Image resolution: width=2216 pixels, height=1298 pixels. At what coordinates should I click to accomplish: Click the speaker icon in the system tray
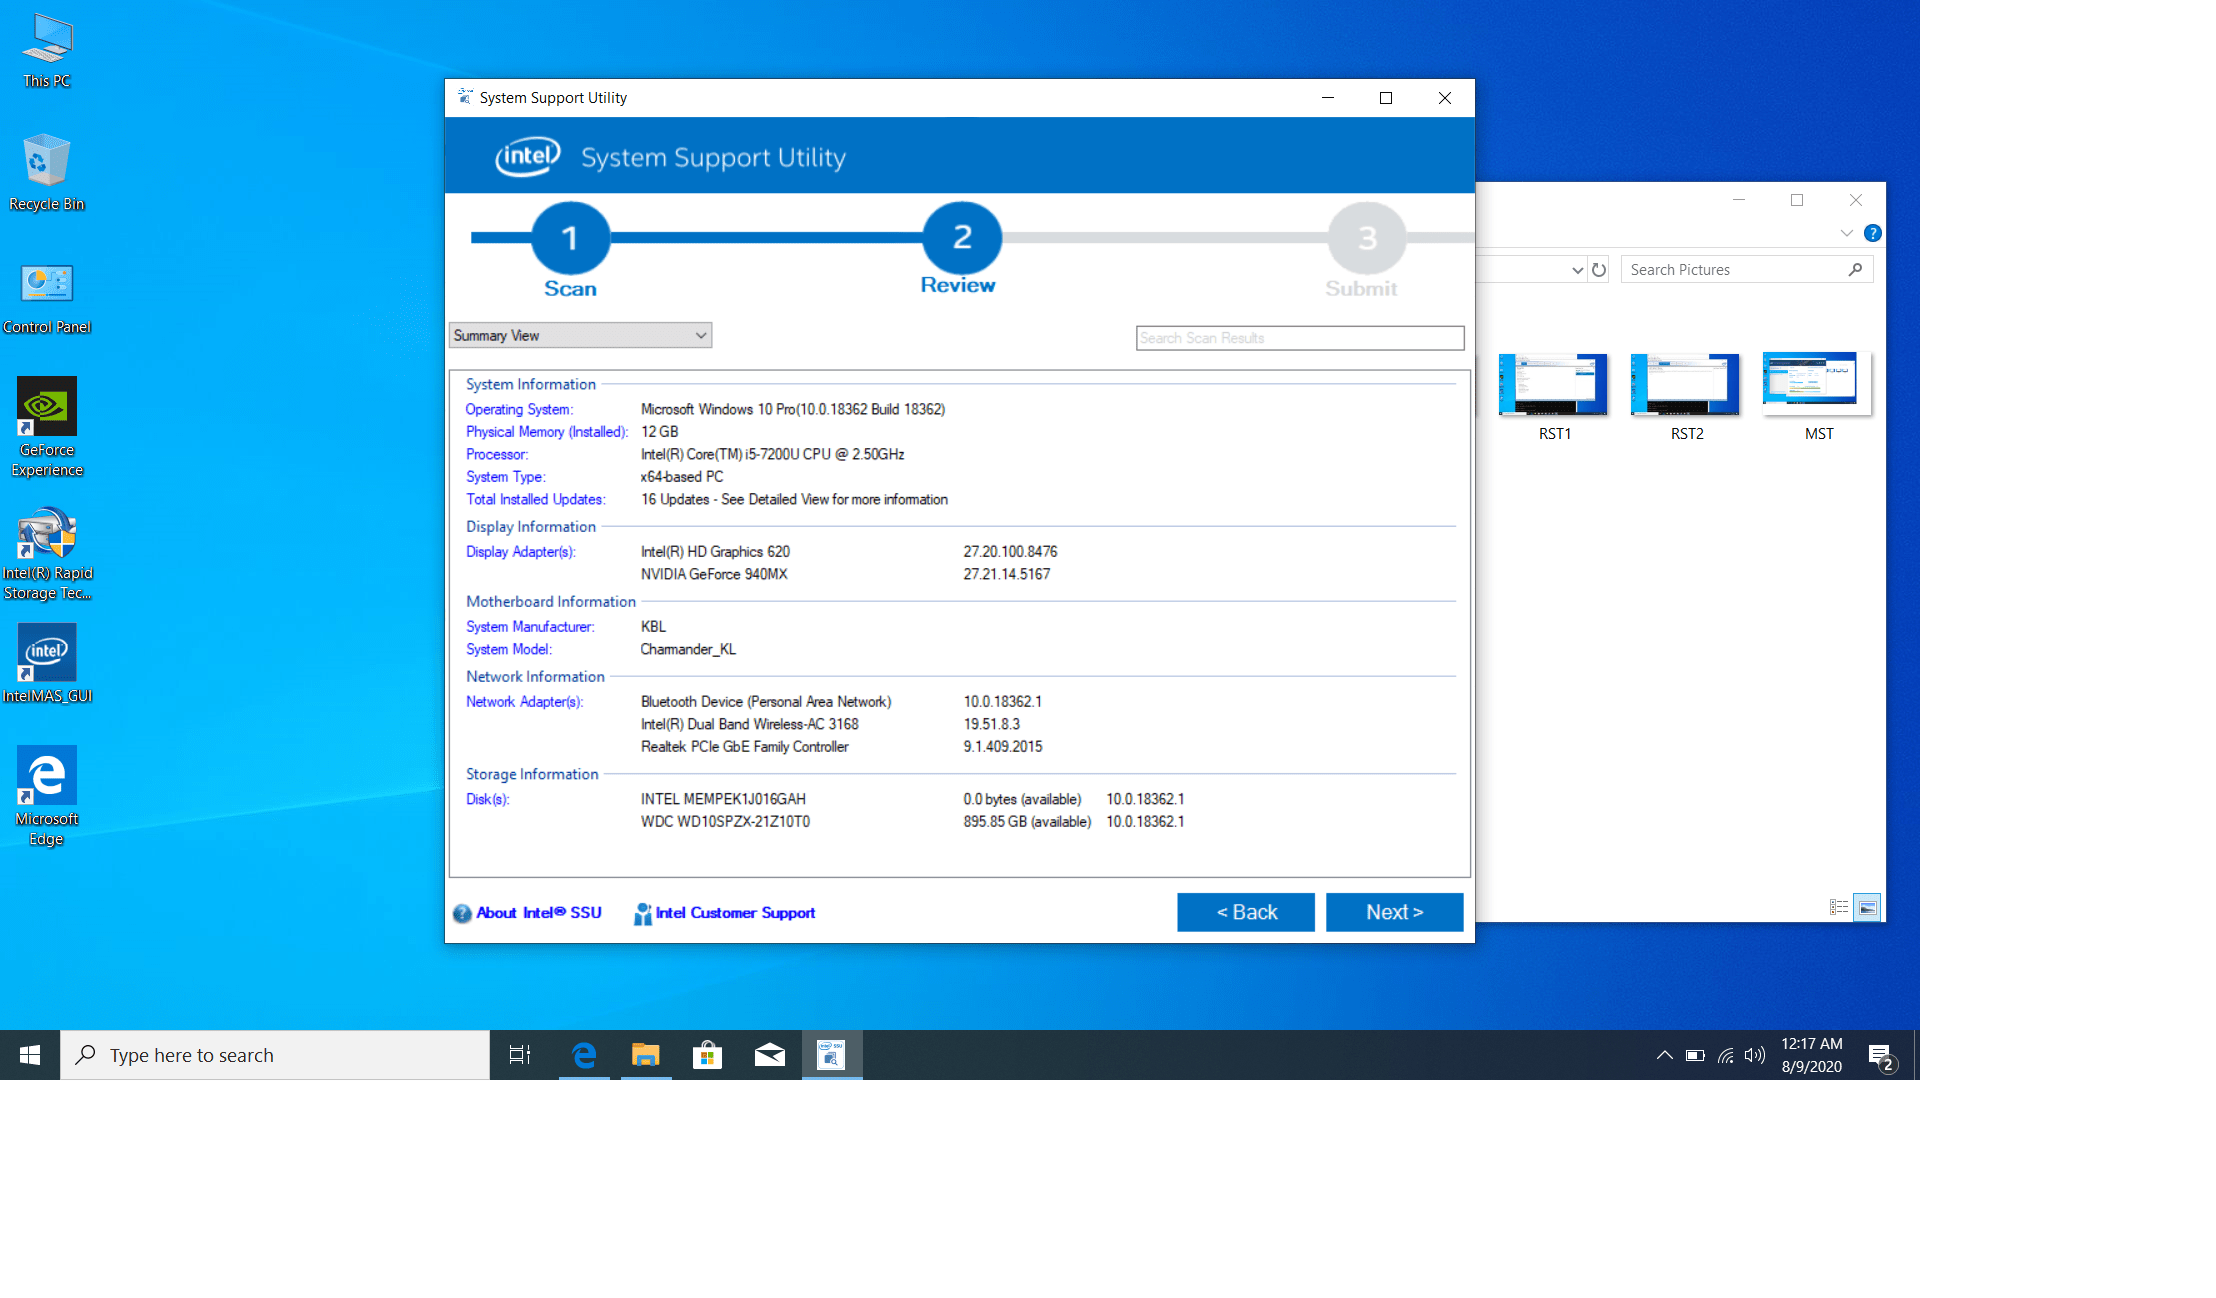[1755, 1054]
